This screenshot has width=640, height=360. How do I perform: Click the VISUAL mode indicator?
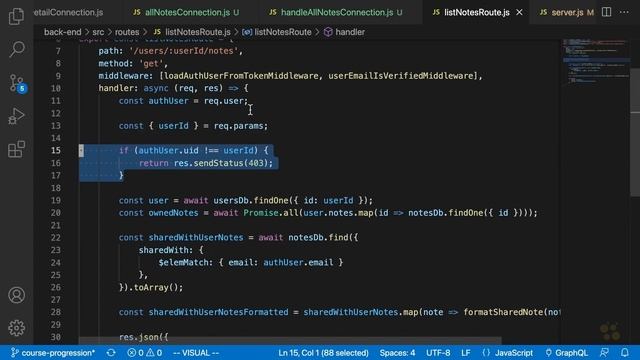click(x=196, y=353)
